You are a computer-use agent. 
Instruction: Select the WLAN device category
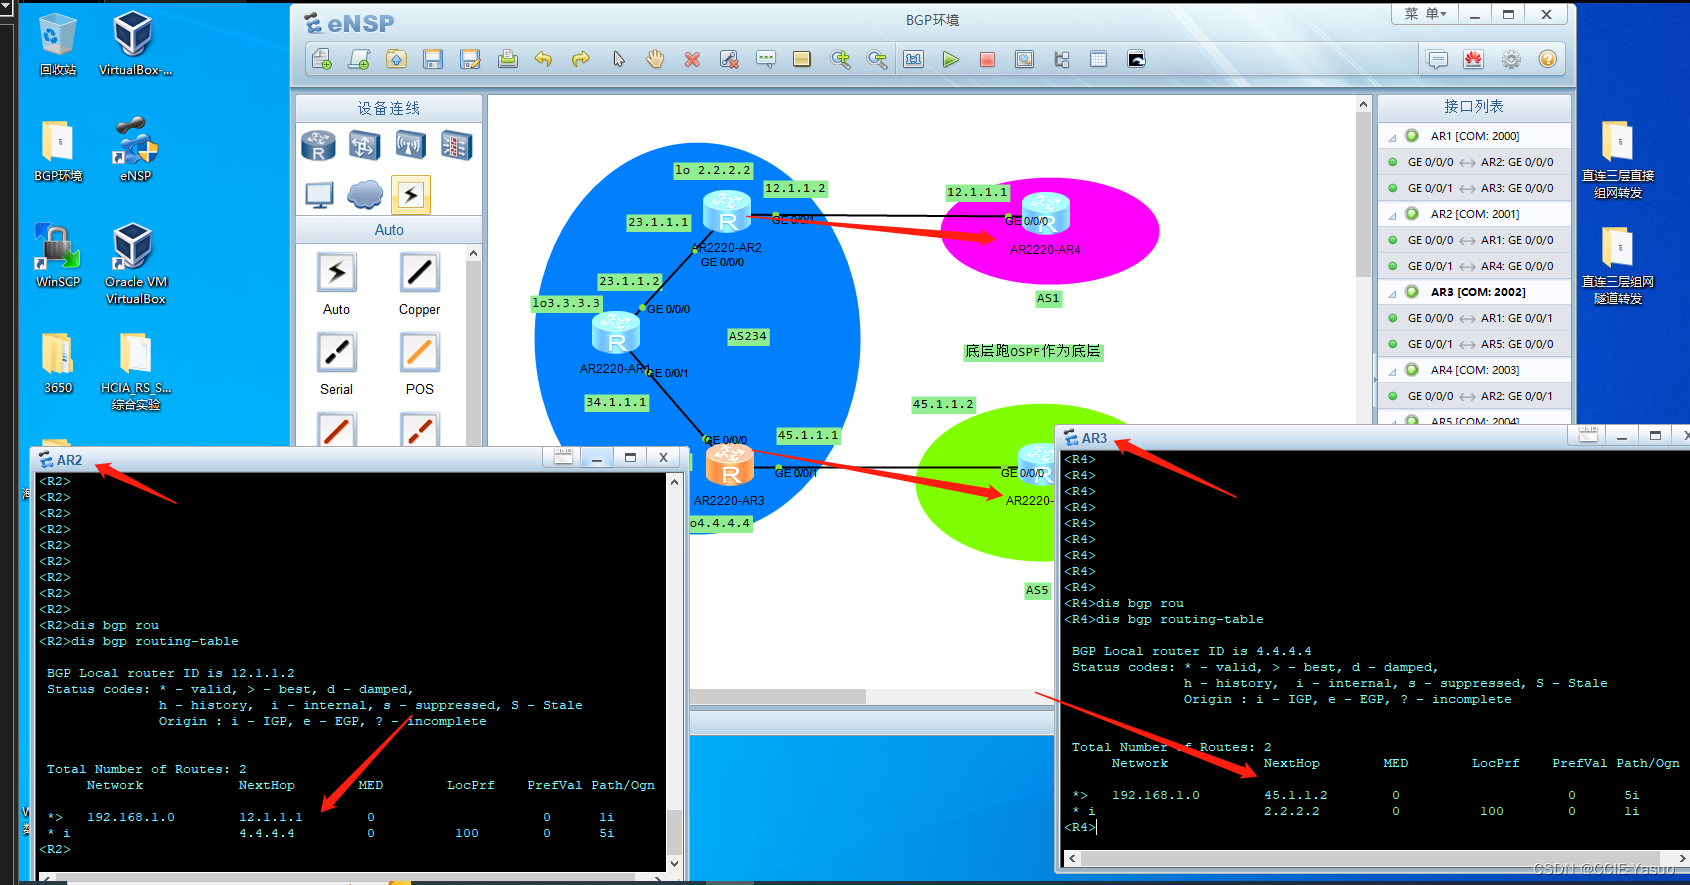410,146
